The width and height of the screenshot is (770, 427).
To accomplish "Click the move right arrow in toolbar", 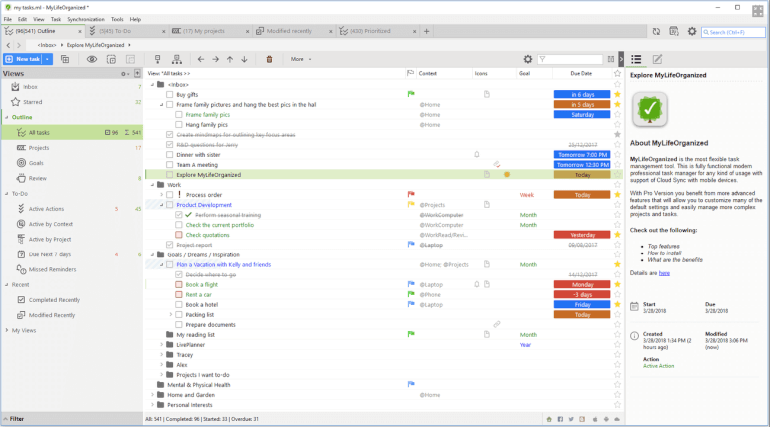I will (216, 59).
